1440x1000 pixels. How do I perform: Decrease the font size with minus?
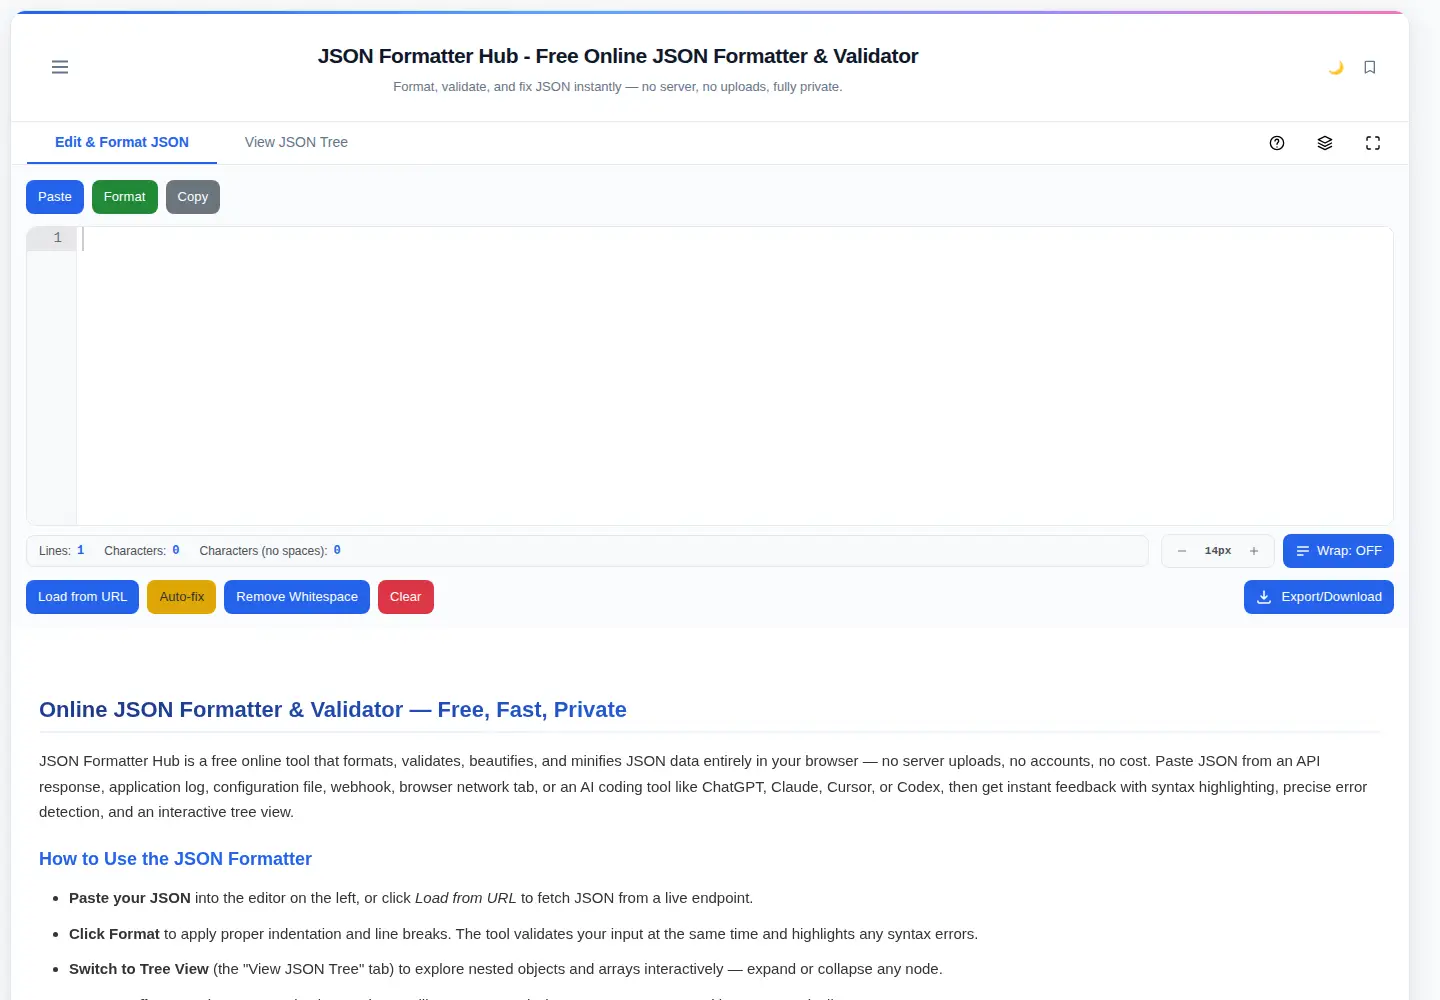(x=1182, y=551)
